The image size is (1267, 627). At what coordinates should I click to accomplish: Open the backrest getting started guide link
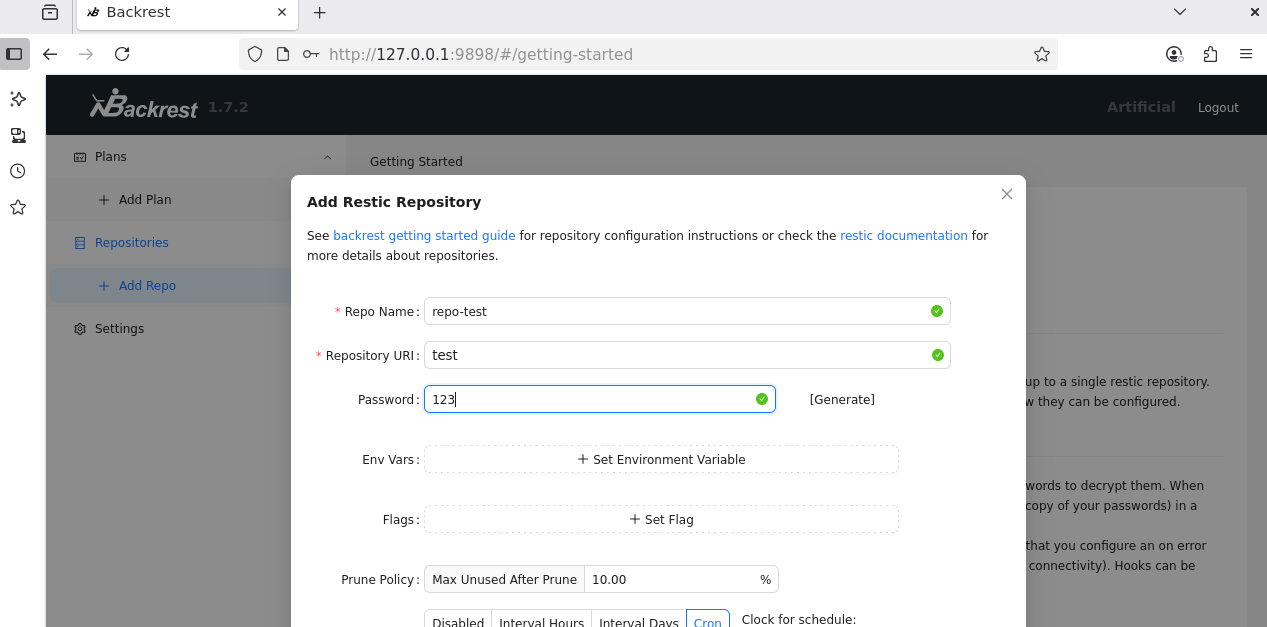point(424,236)
